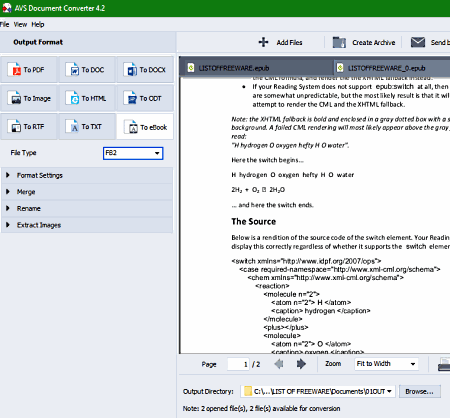Click the "Here the switch begins..." line
Image resolution: width=450 pixels, height=418 pixels.
coord(267,160)
